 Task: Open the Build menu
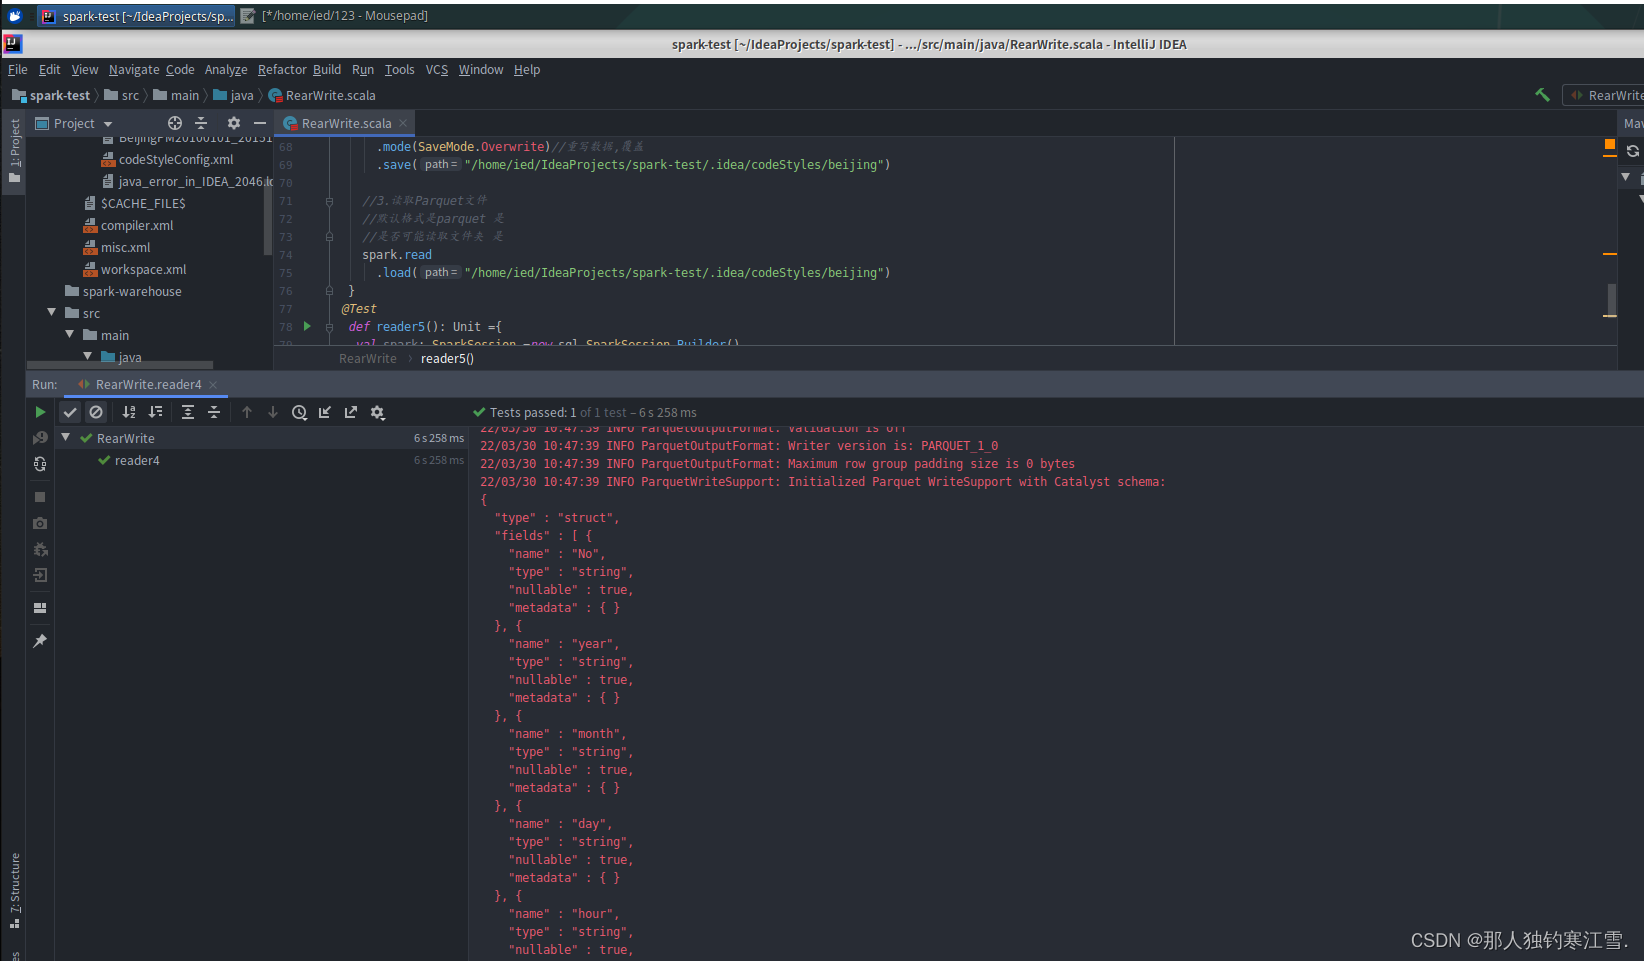[327, 70]
